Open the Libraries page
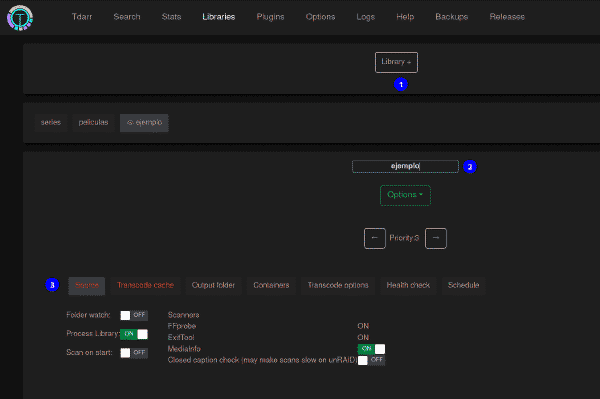Image resolution: width=600 pixels, height=399 pixels. (218, 17)
